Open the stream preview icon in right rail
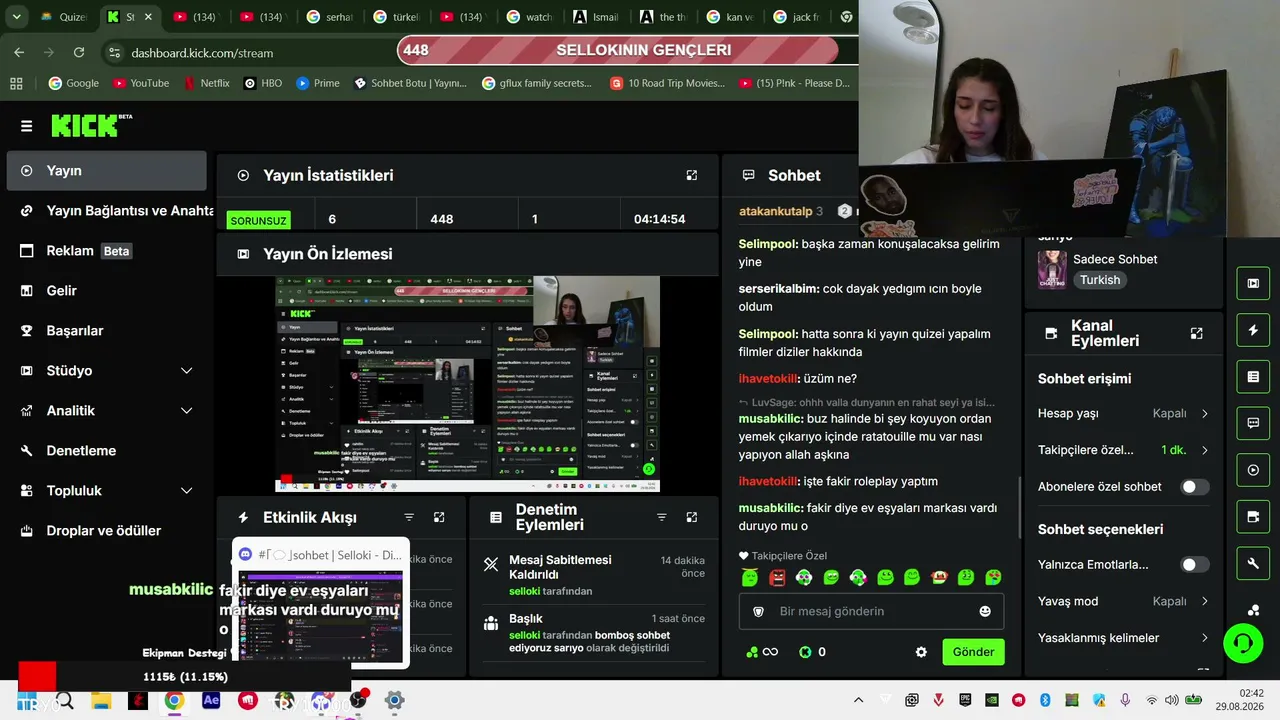Viewport: 1280px width, 720px height. pyautogui.click(x=1253, y=283)
